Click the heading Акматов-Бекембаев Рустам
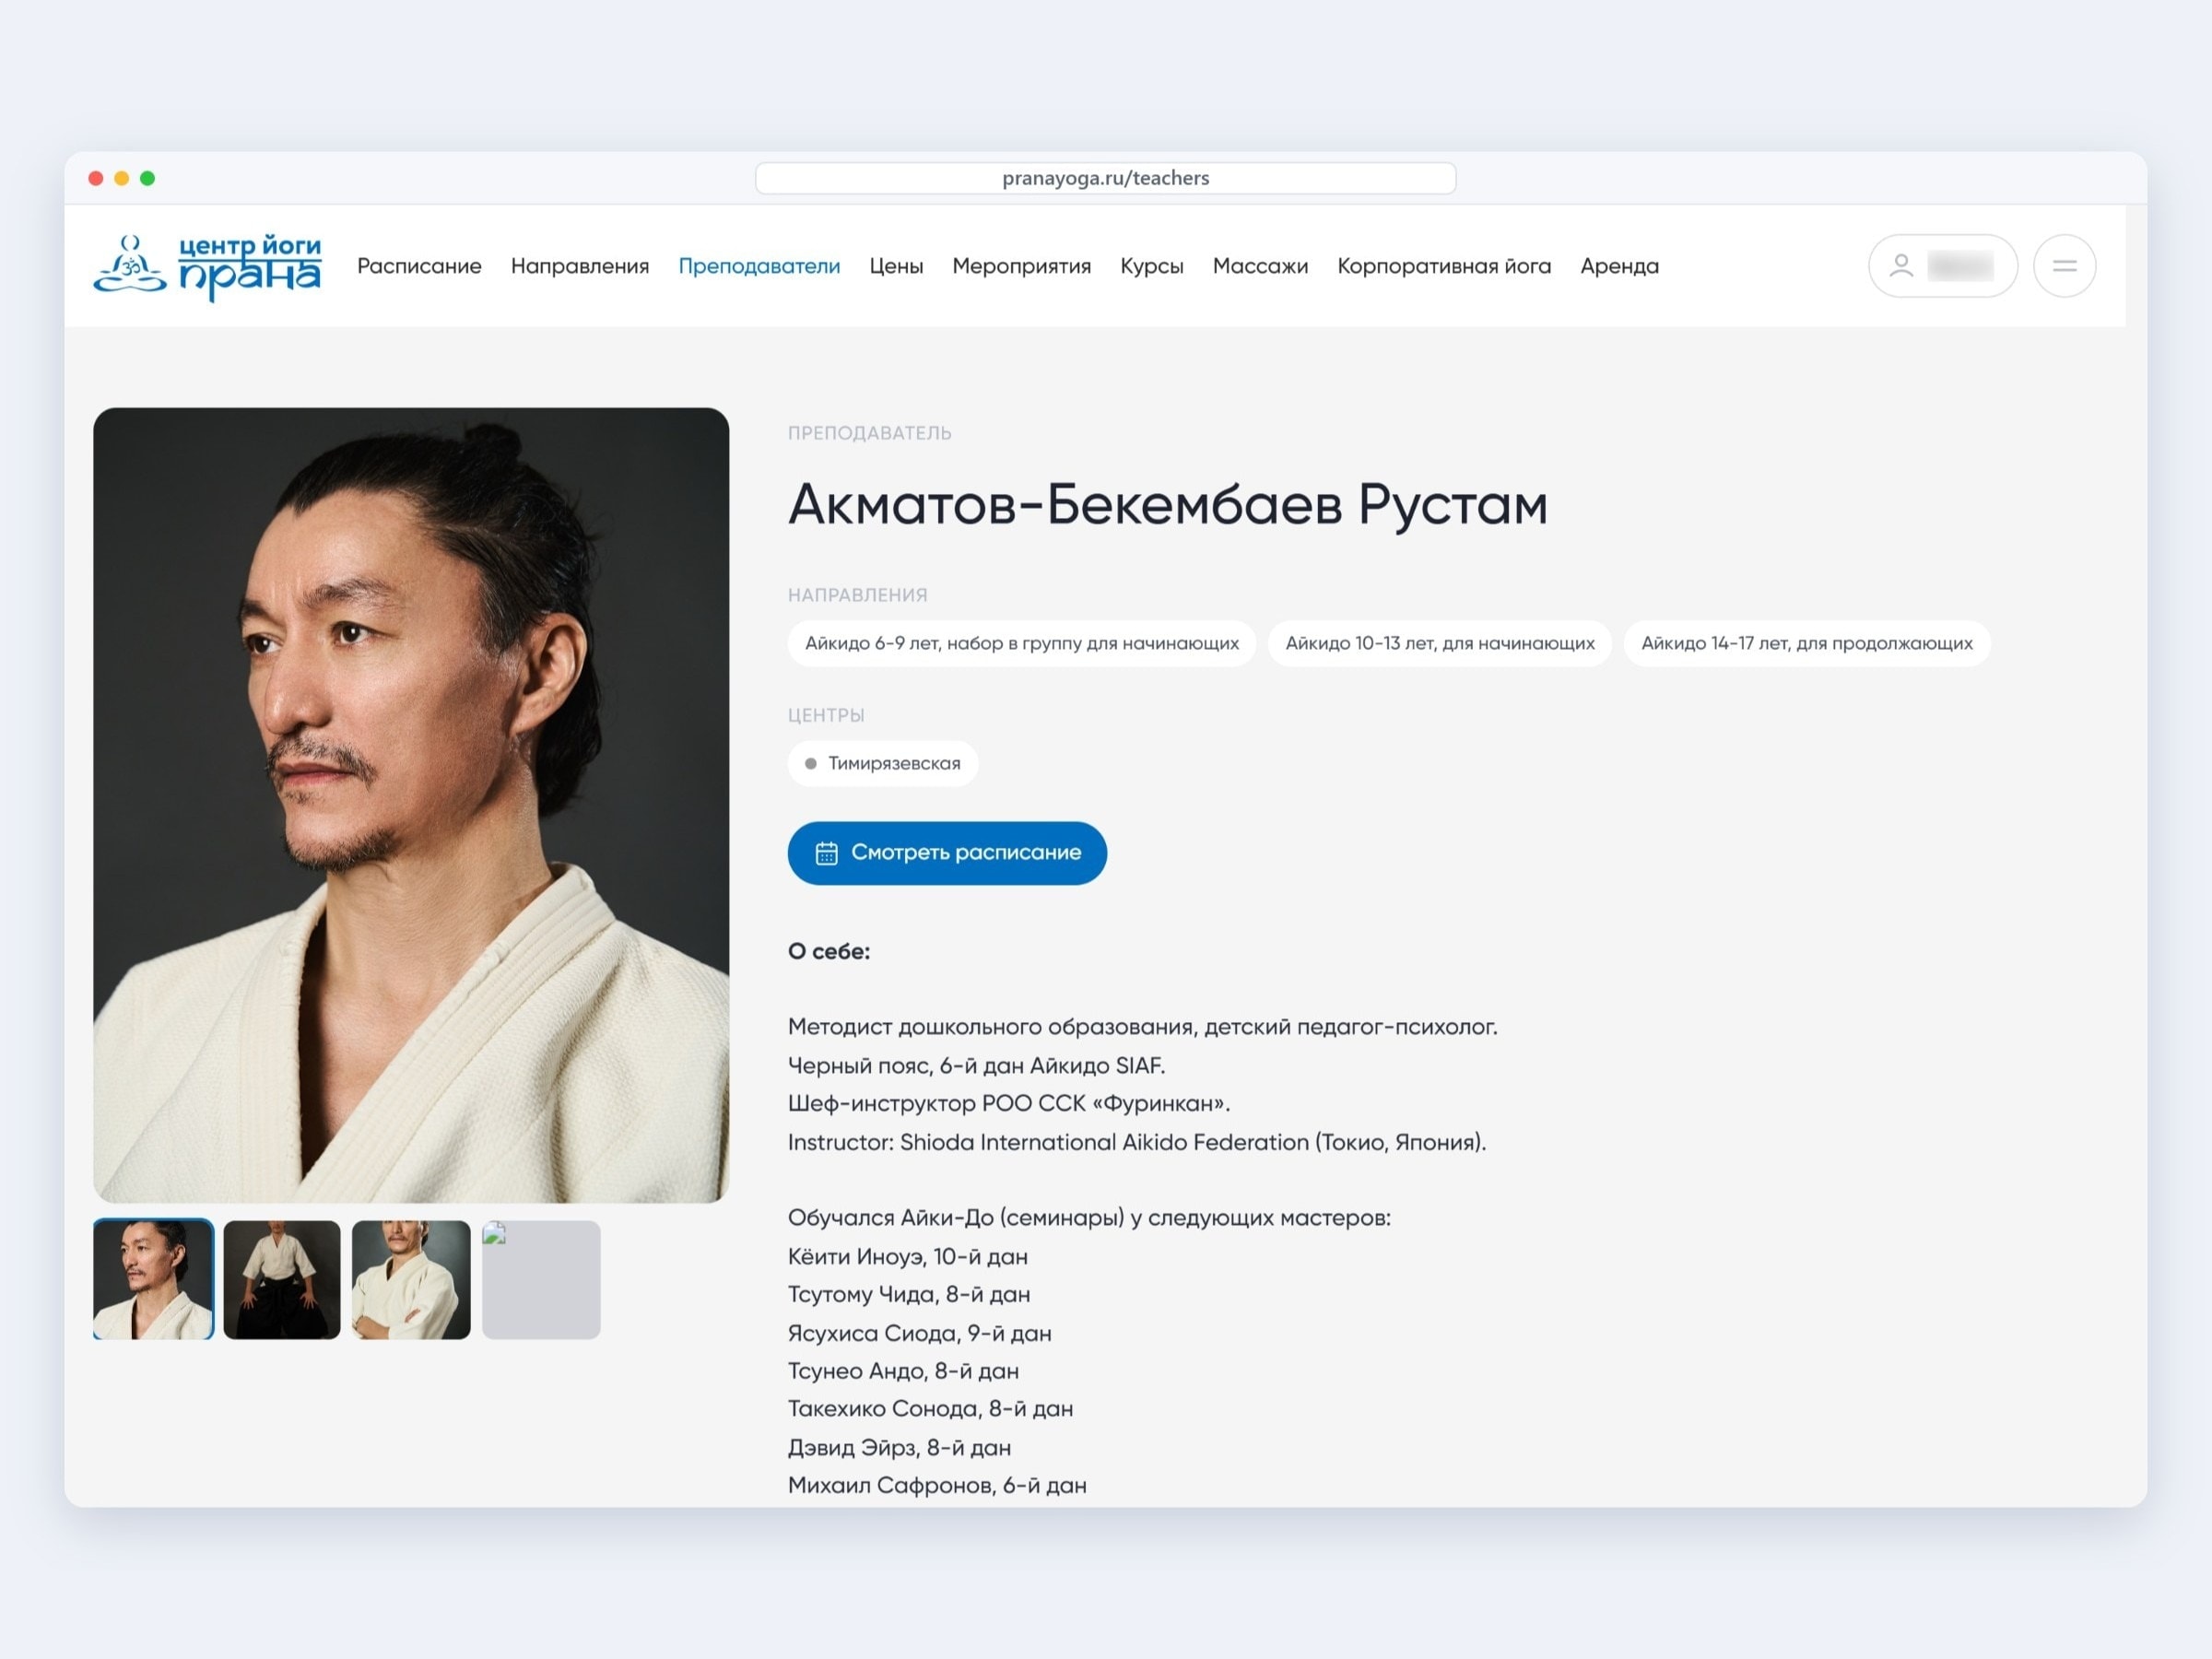The image size is (2212, 1659). (x=1167, y=504)
